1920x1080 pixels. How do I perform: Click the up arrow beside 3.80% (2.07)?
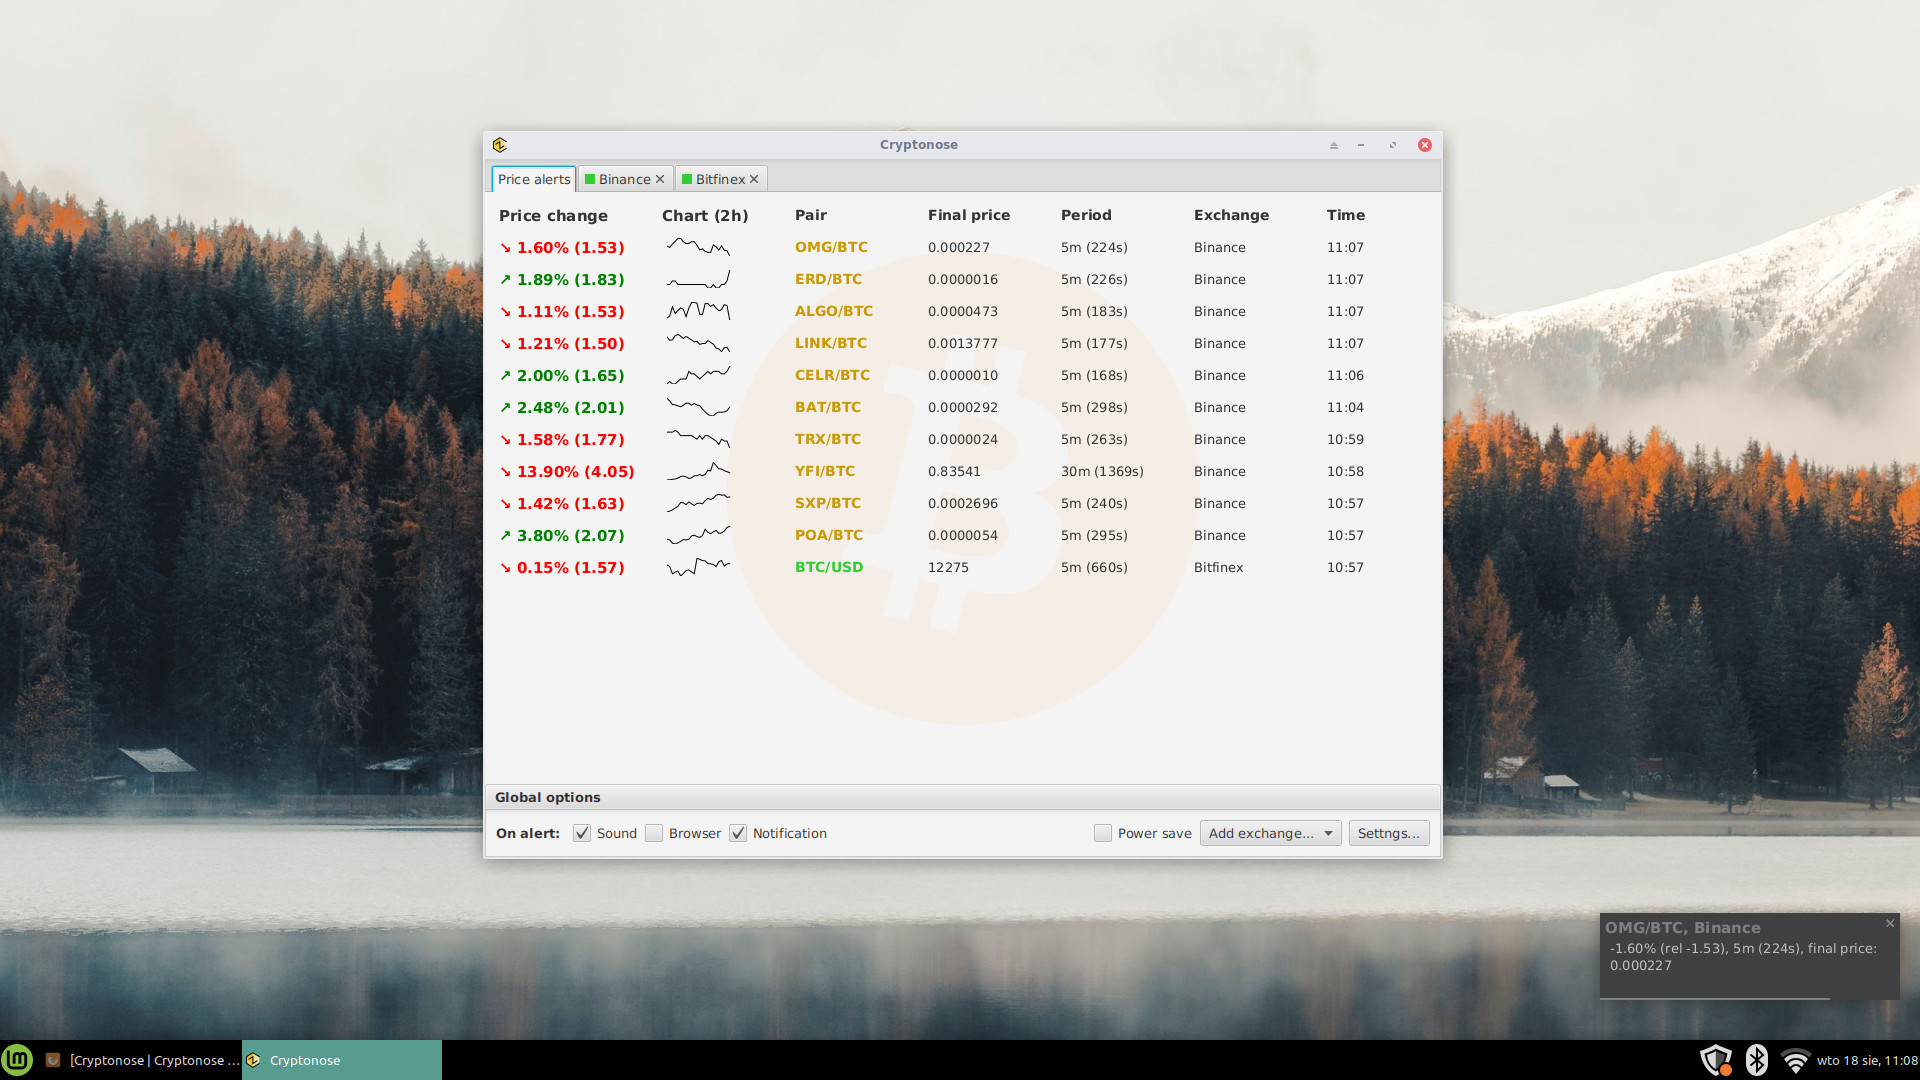point(505,535)
